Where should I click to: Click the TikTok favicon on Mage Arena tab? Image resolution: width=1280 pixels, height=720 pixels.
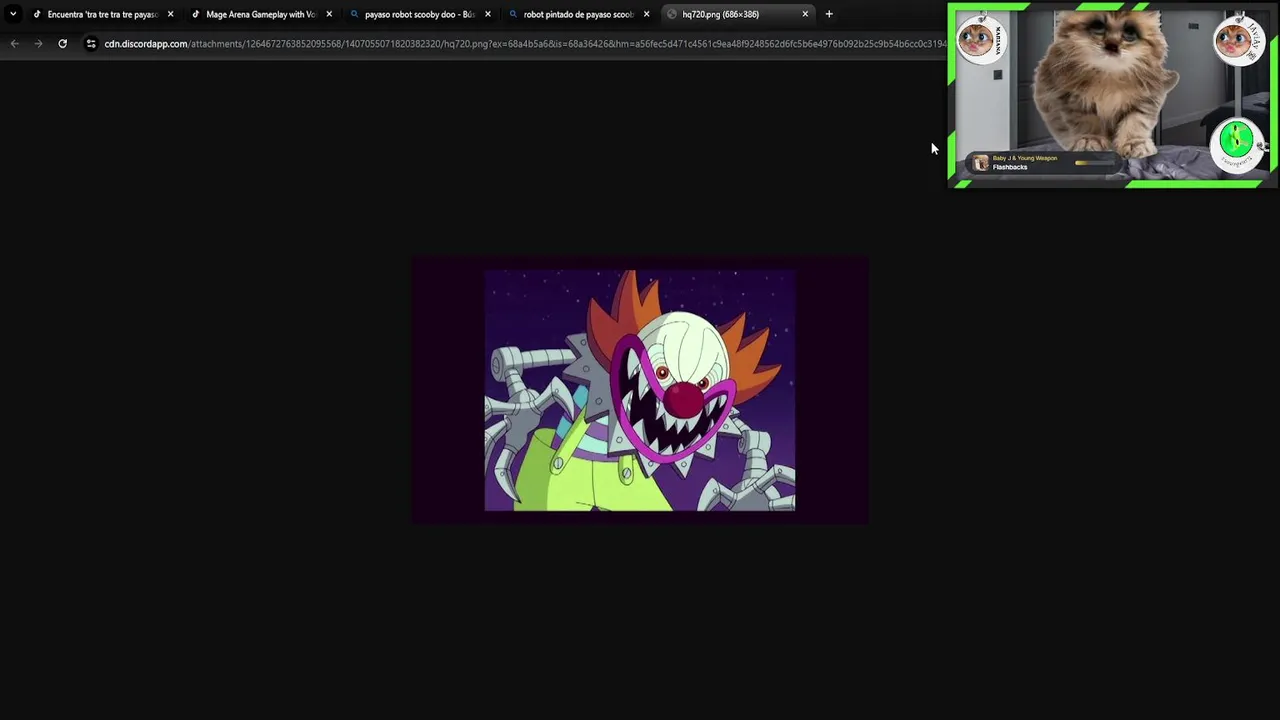click(x=196, y=14)
